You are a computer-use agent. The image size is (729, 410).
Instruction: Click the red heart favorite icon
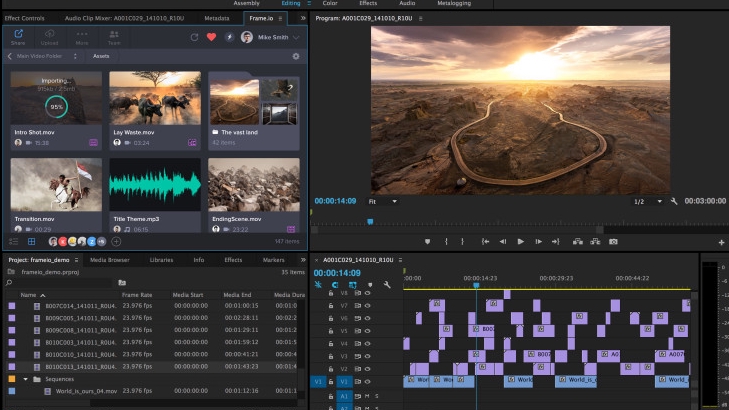click(211, 37)
